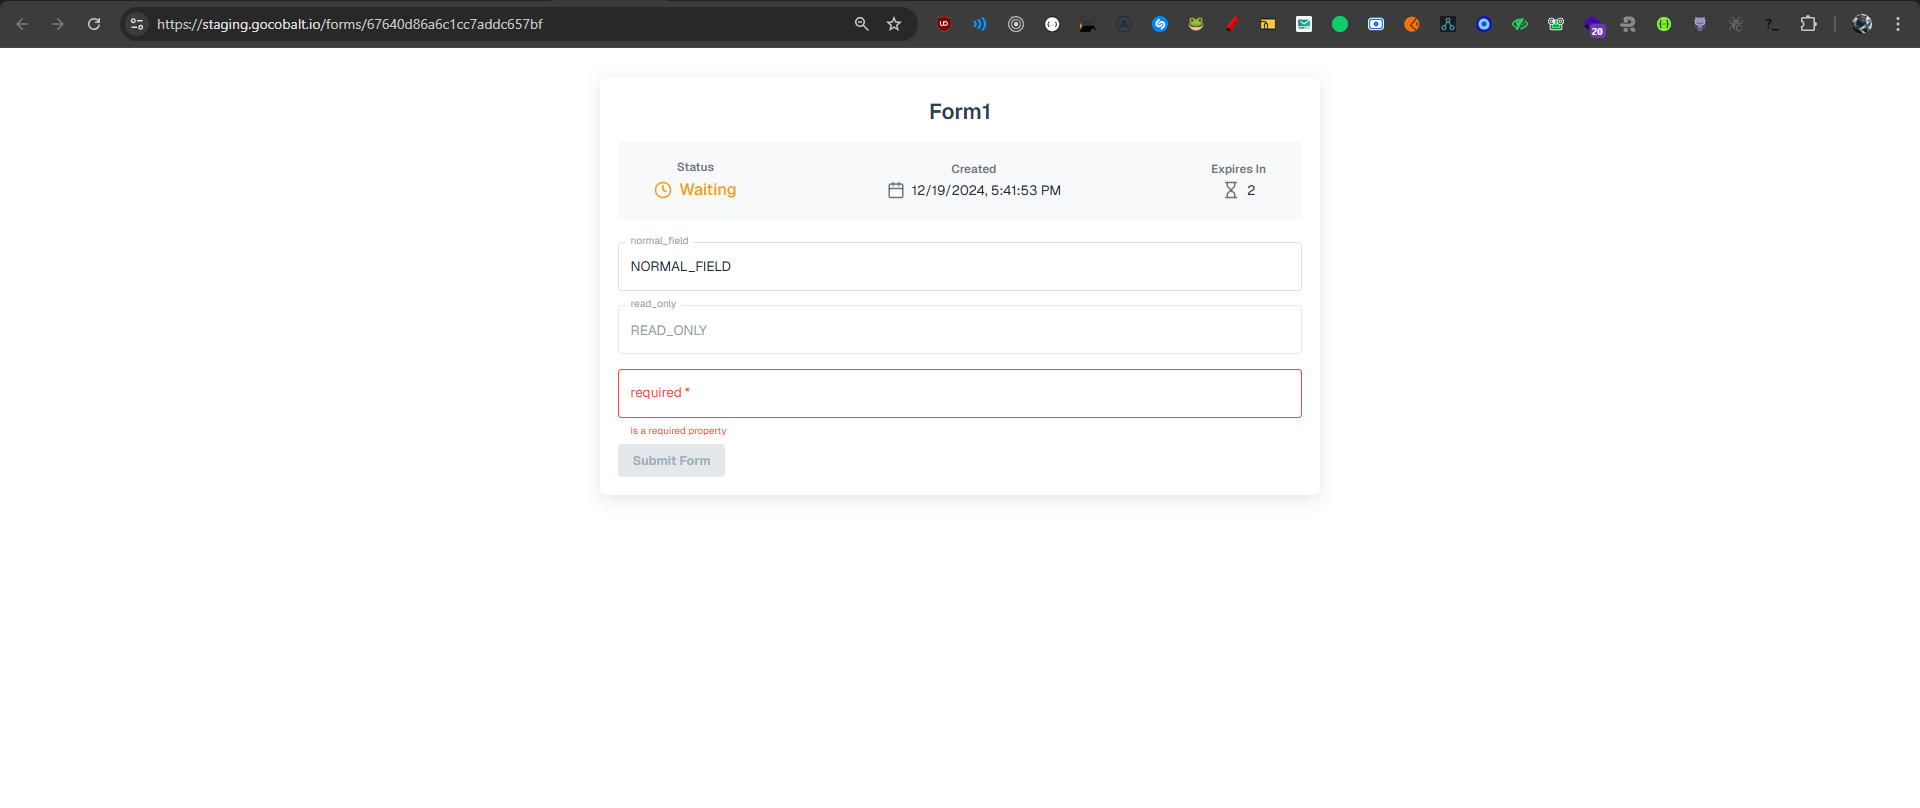Image resolution: width=1920 pixels, height=808 pixels.
Task: Bookmark this page with the star icon
Action: tap(894, 24)
